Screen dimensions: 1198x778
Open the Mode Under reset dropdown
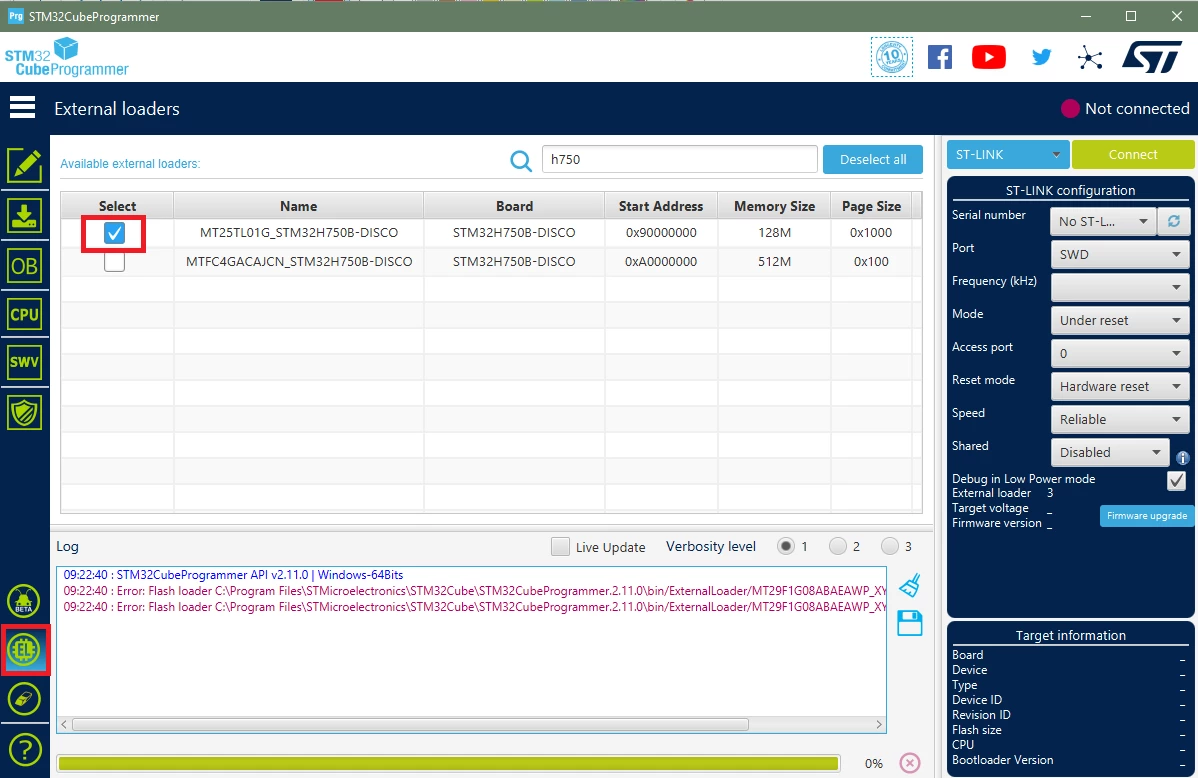[x=1120, y=320]
